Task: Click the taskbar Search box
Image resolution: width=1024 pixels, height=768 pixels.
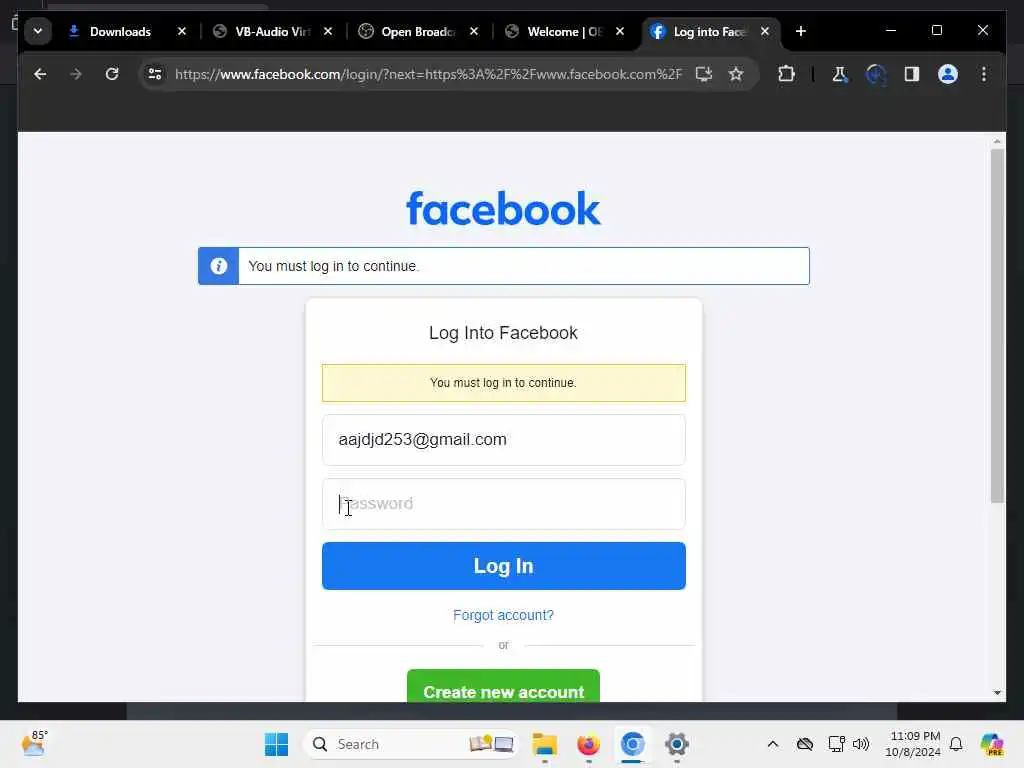Action: click(411, 744)
